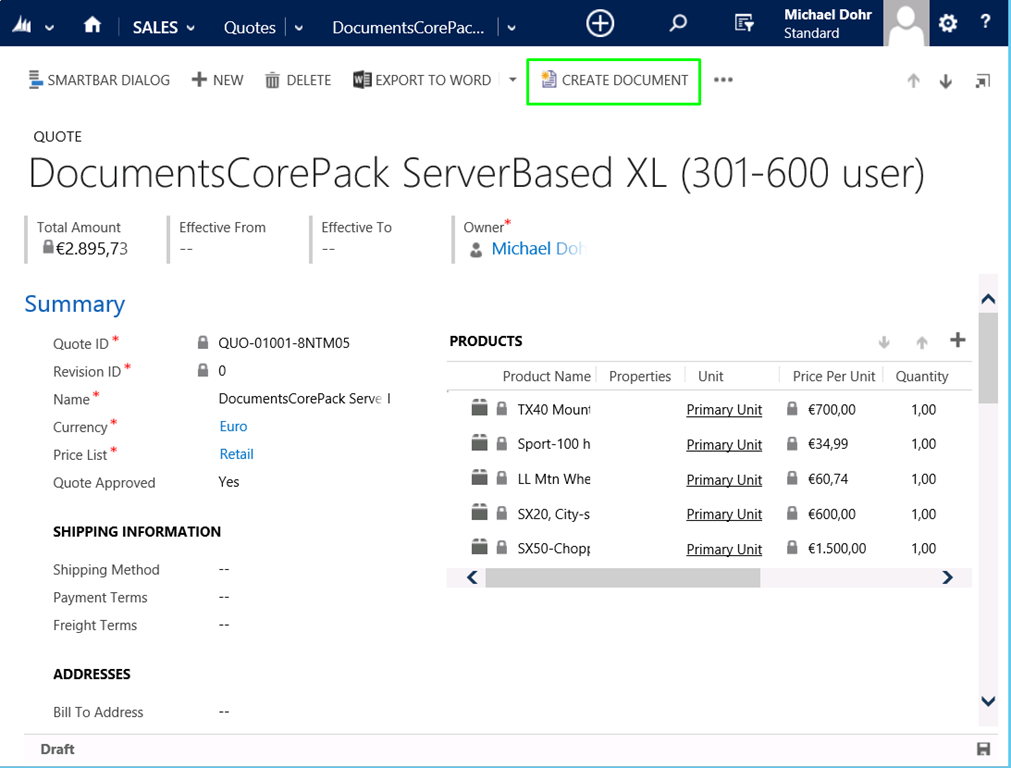Show more commands via ellipsis
1011x768 pixels.
point(723,80)
